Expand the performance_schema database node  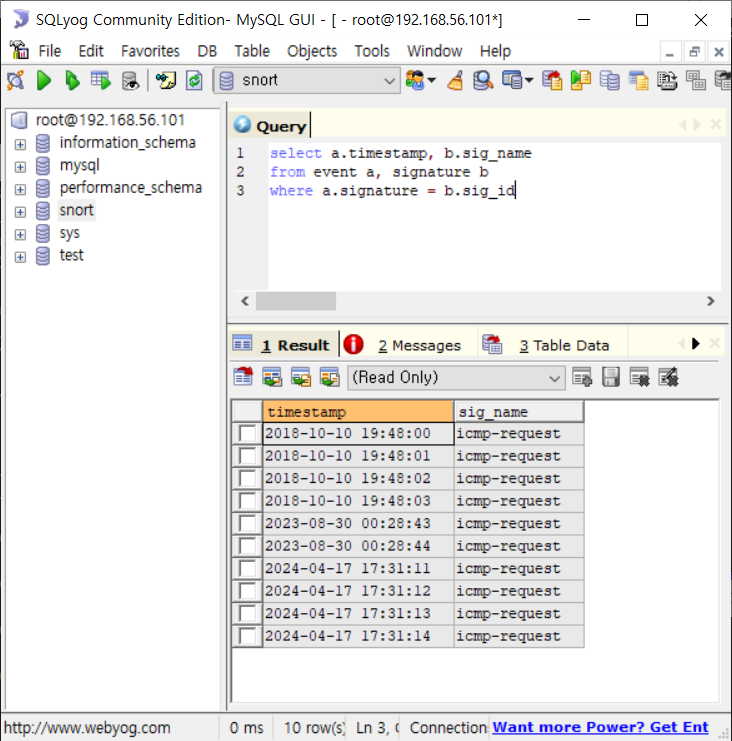pyautogui.click(x=20, y=189)
